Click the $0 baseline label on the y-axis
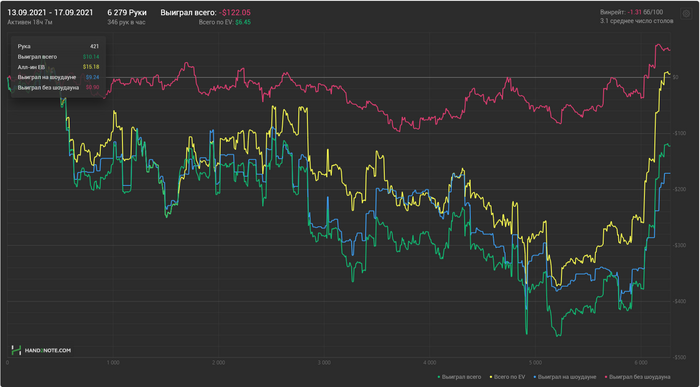Image resolution: width=700 pixels, height=387 pixels. point(675,77)
